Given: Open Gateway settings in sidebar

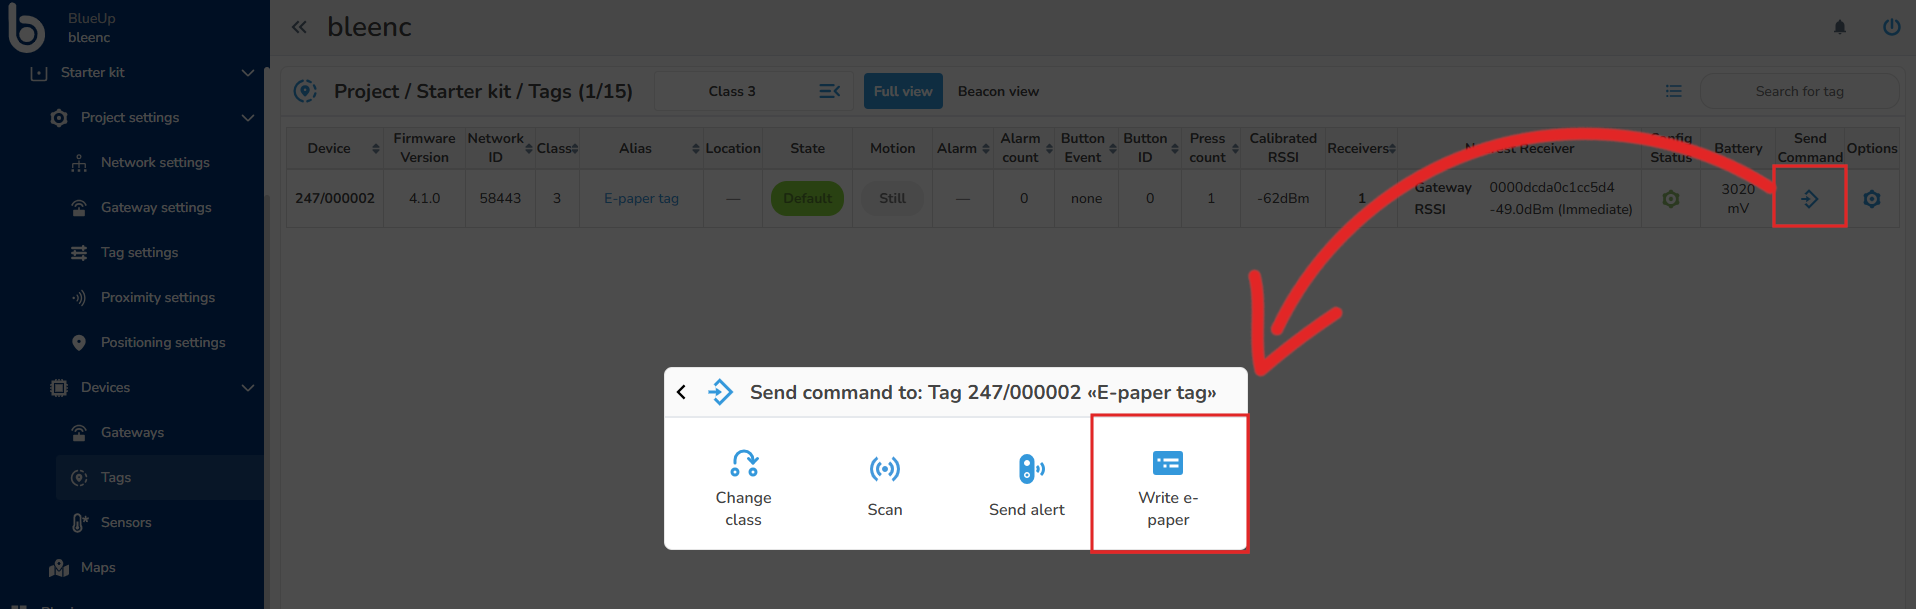Looking at the screenshot, I should pos(156,208).
